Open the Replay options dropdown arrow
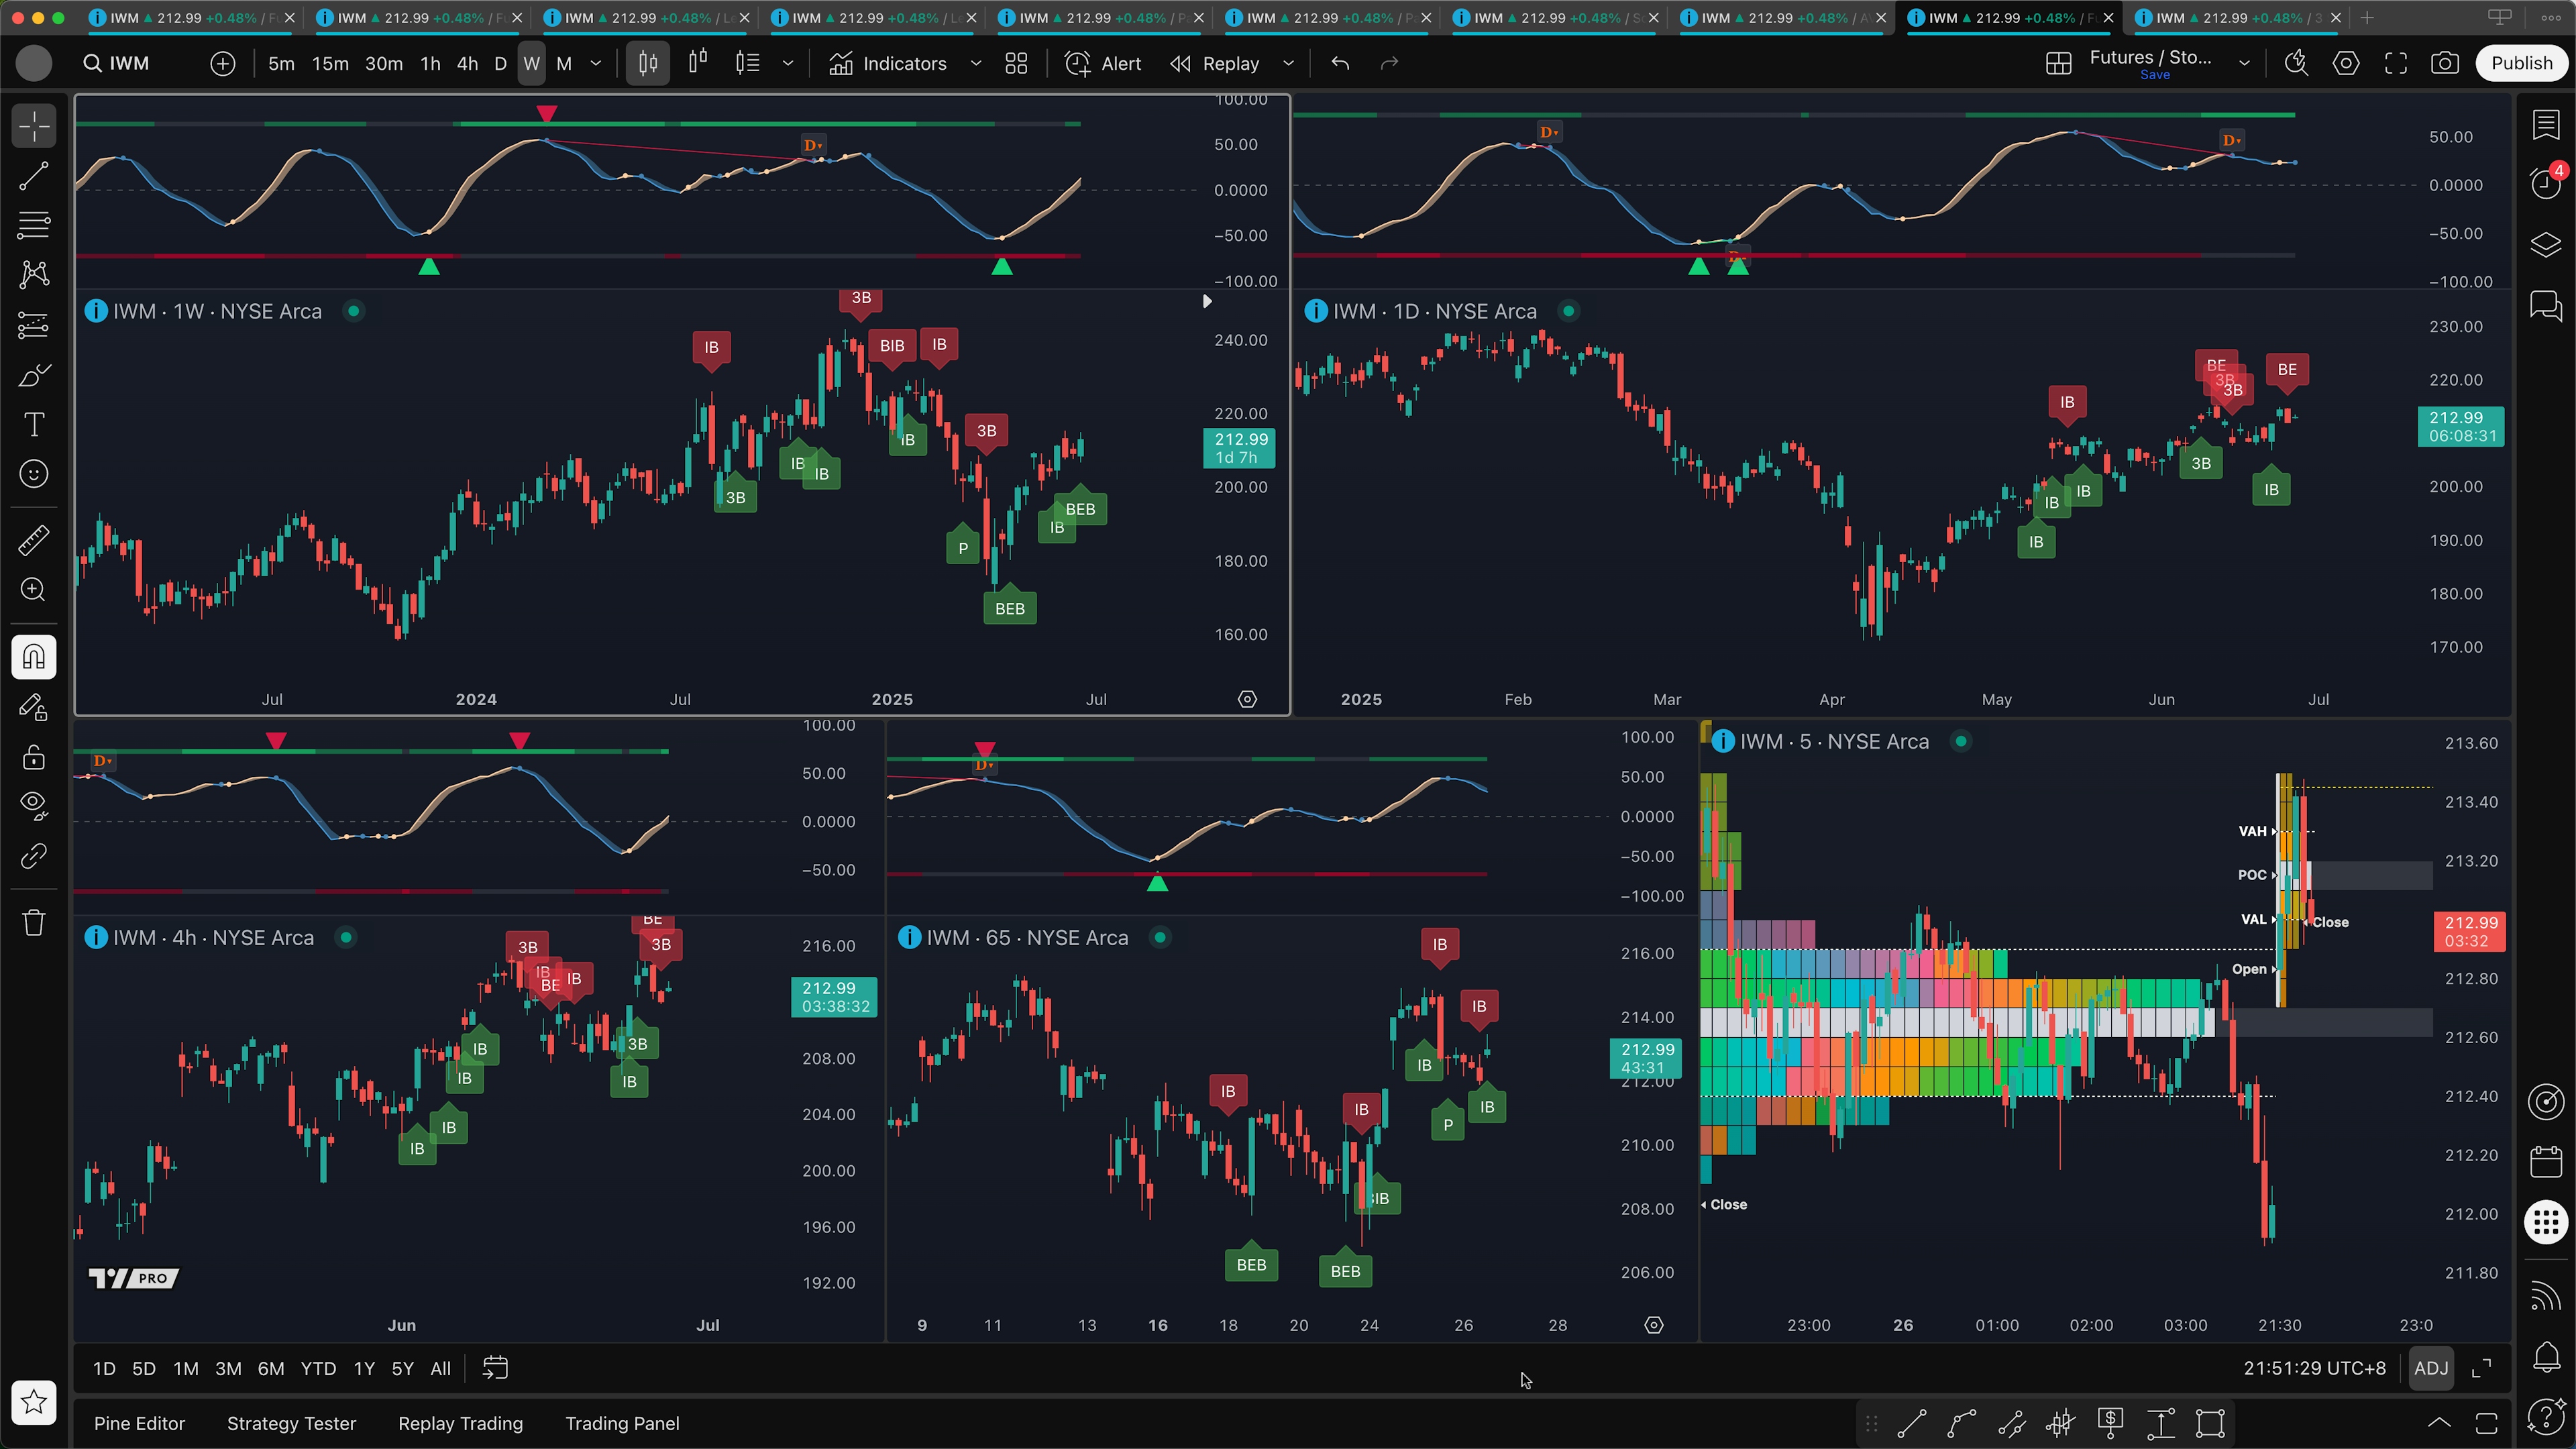 click(1288, 63)
